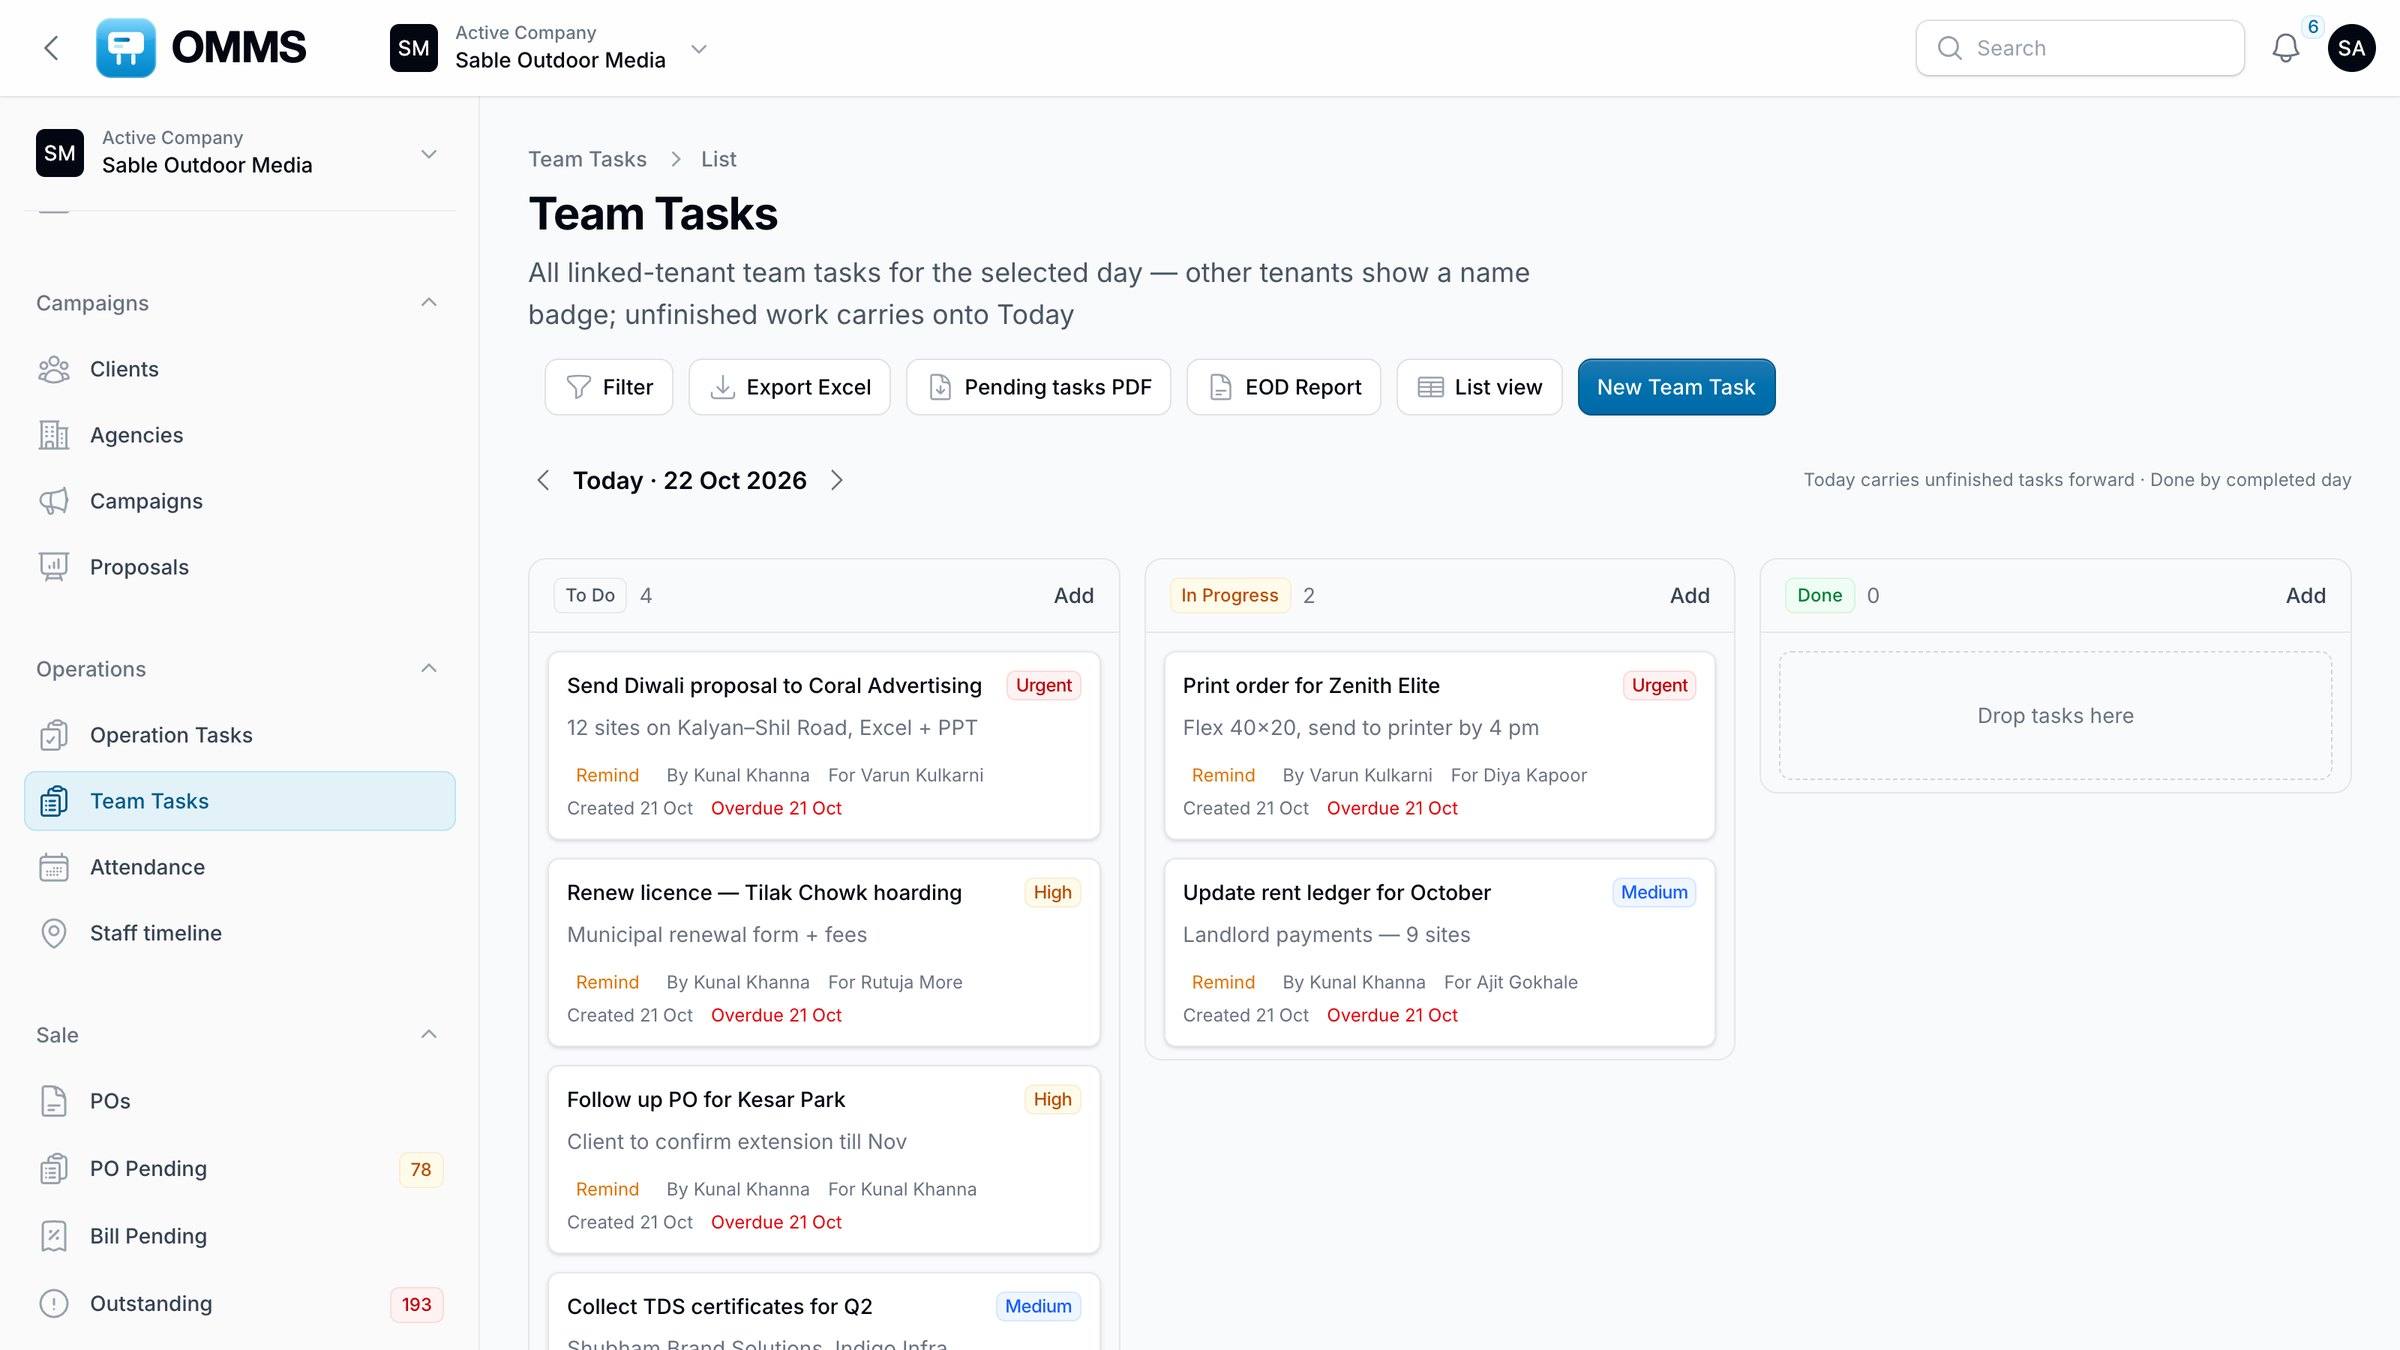Click Remind on Kesar Park card

coord(607,1189)
